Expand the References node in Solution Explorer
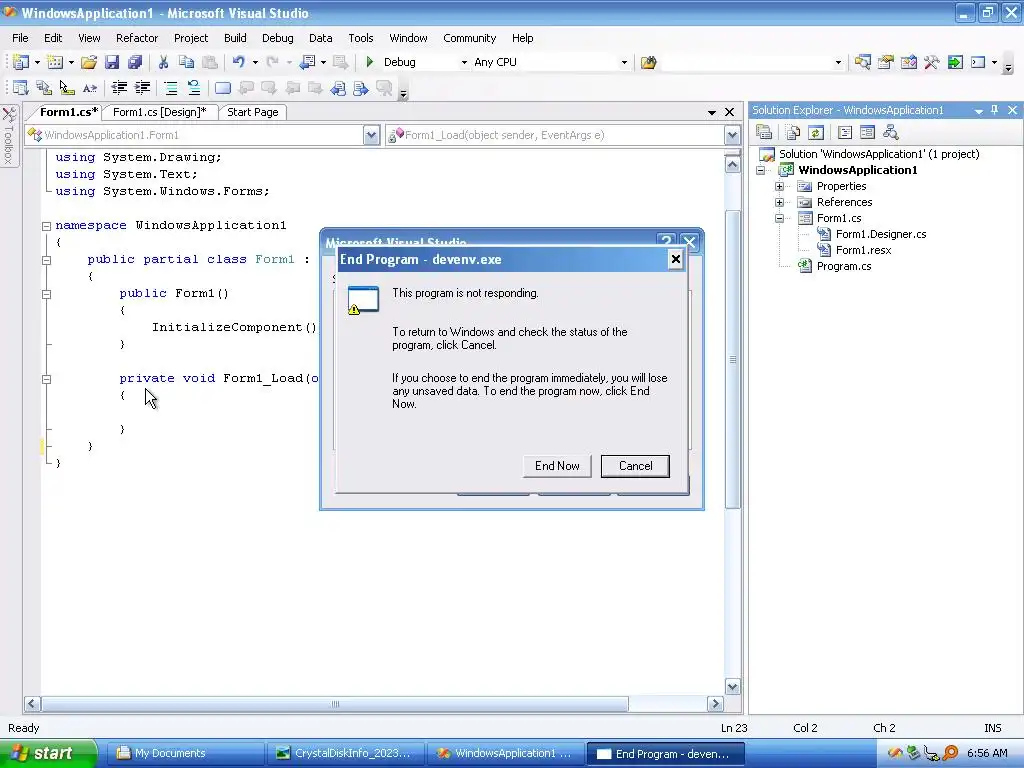The height and width of the screenshot is (768, 1024). [x=779, y=202]
